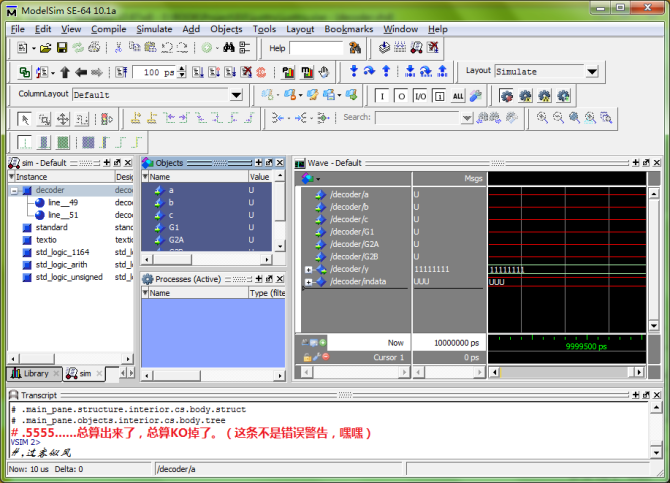Toggle the first wave format button

coord(25,142)
